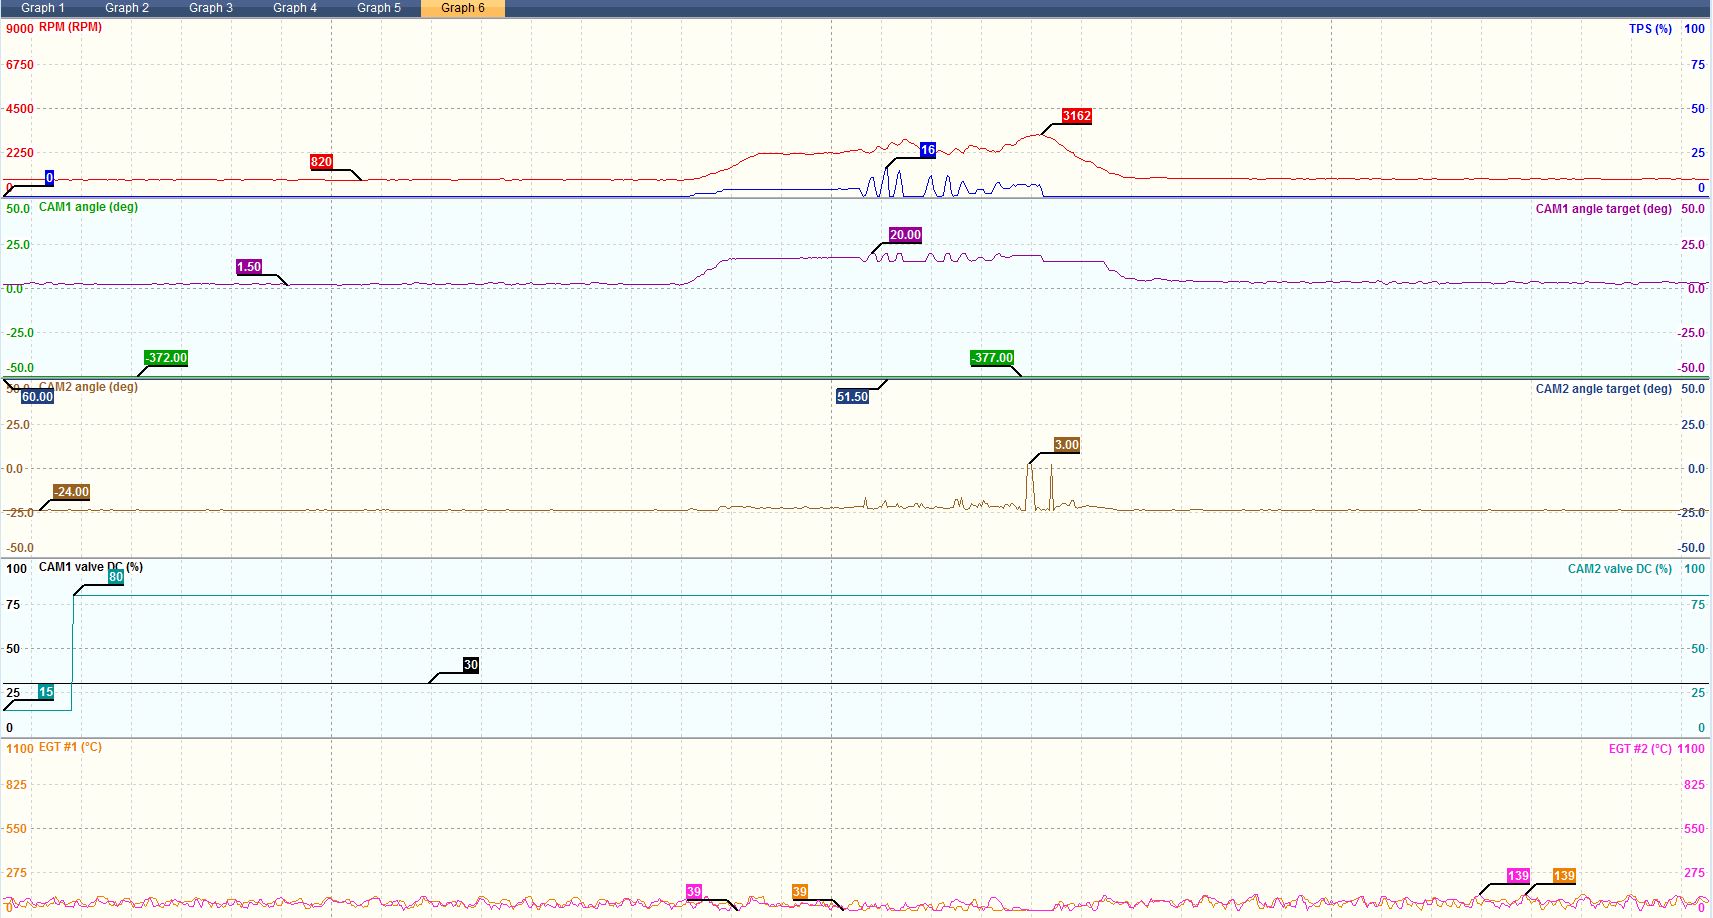Select the red 820 RPM value marker
Viewport: 1713px width, 918px height.
(x=321, y=162)
